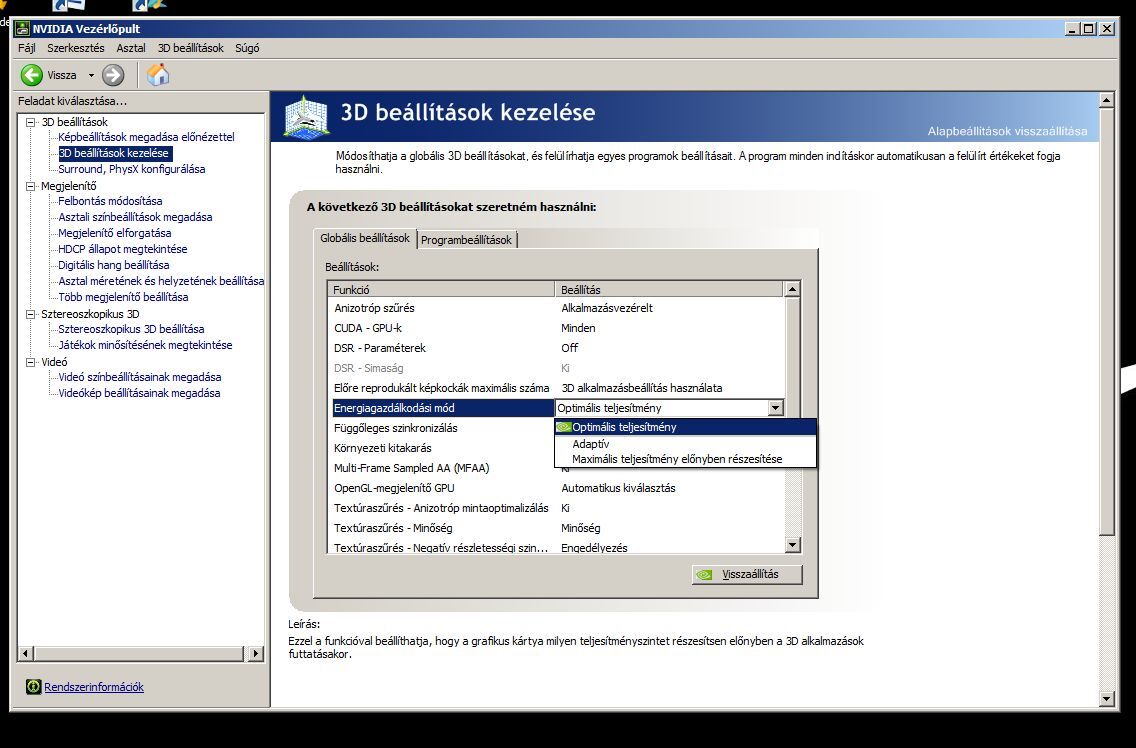Click the Visszaállítás button
Screen dimensions: 1136x748
point(747,574)
